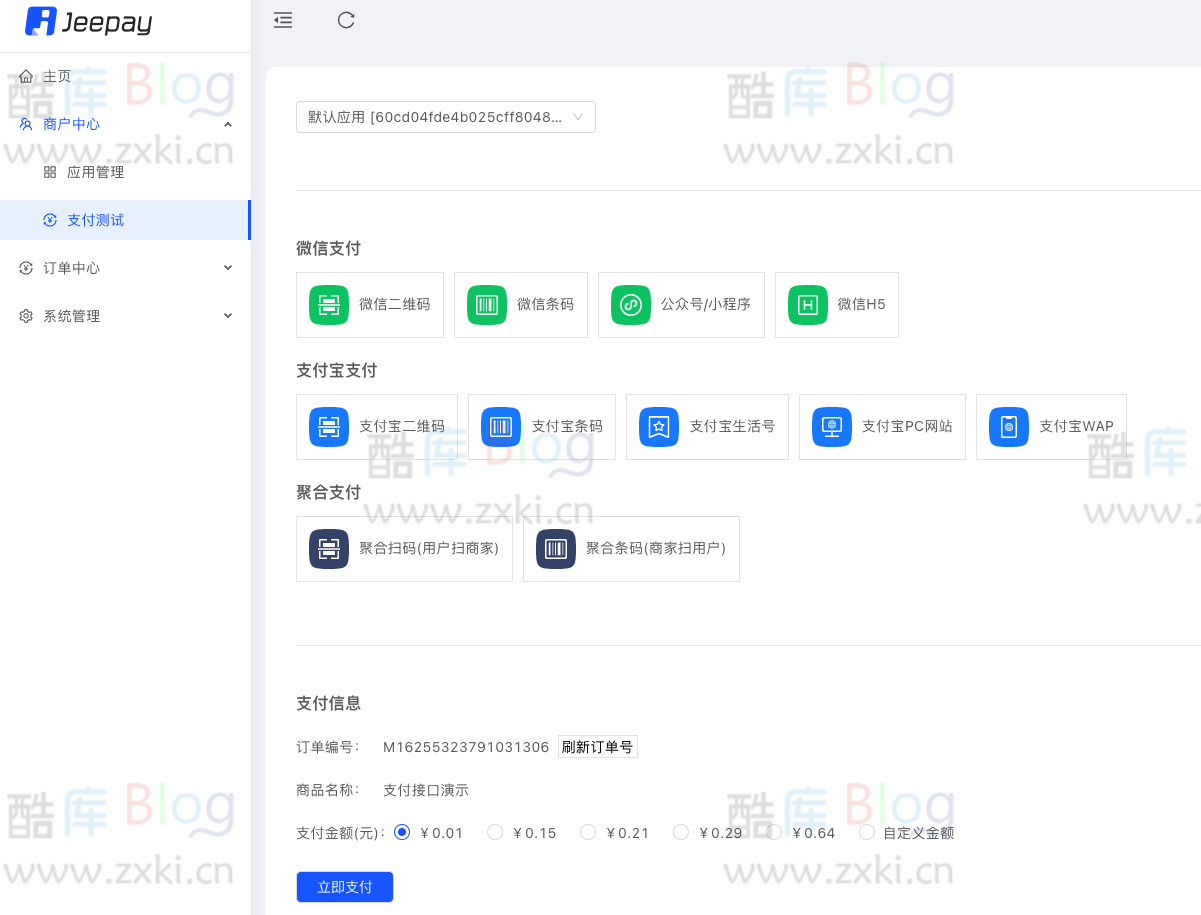Click the 立即支付 button
The width and height of the screenshot is (1201, 915).
[x=344, y=886]
